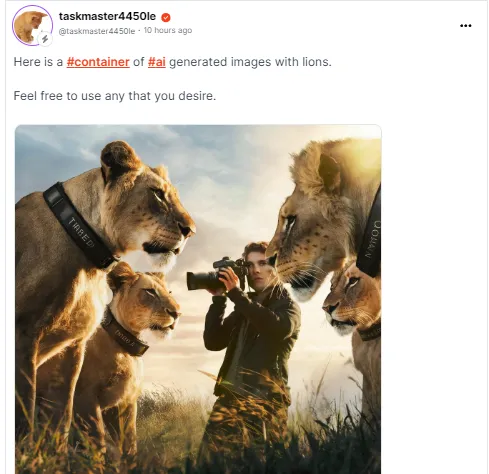This screenshot has width=489, height=474.
Task: Click the 'Feel free to use' sentence
Action: point(115,96)
